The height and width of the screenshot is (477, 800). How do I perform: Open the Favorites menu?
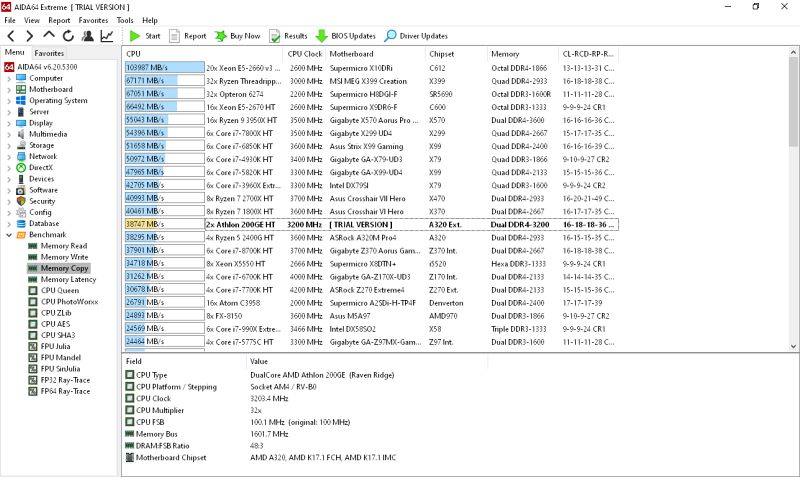pyautogui.click(x=93, y=20)
